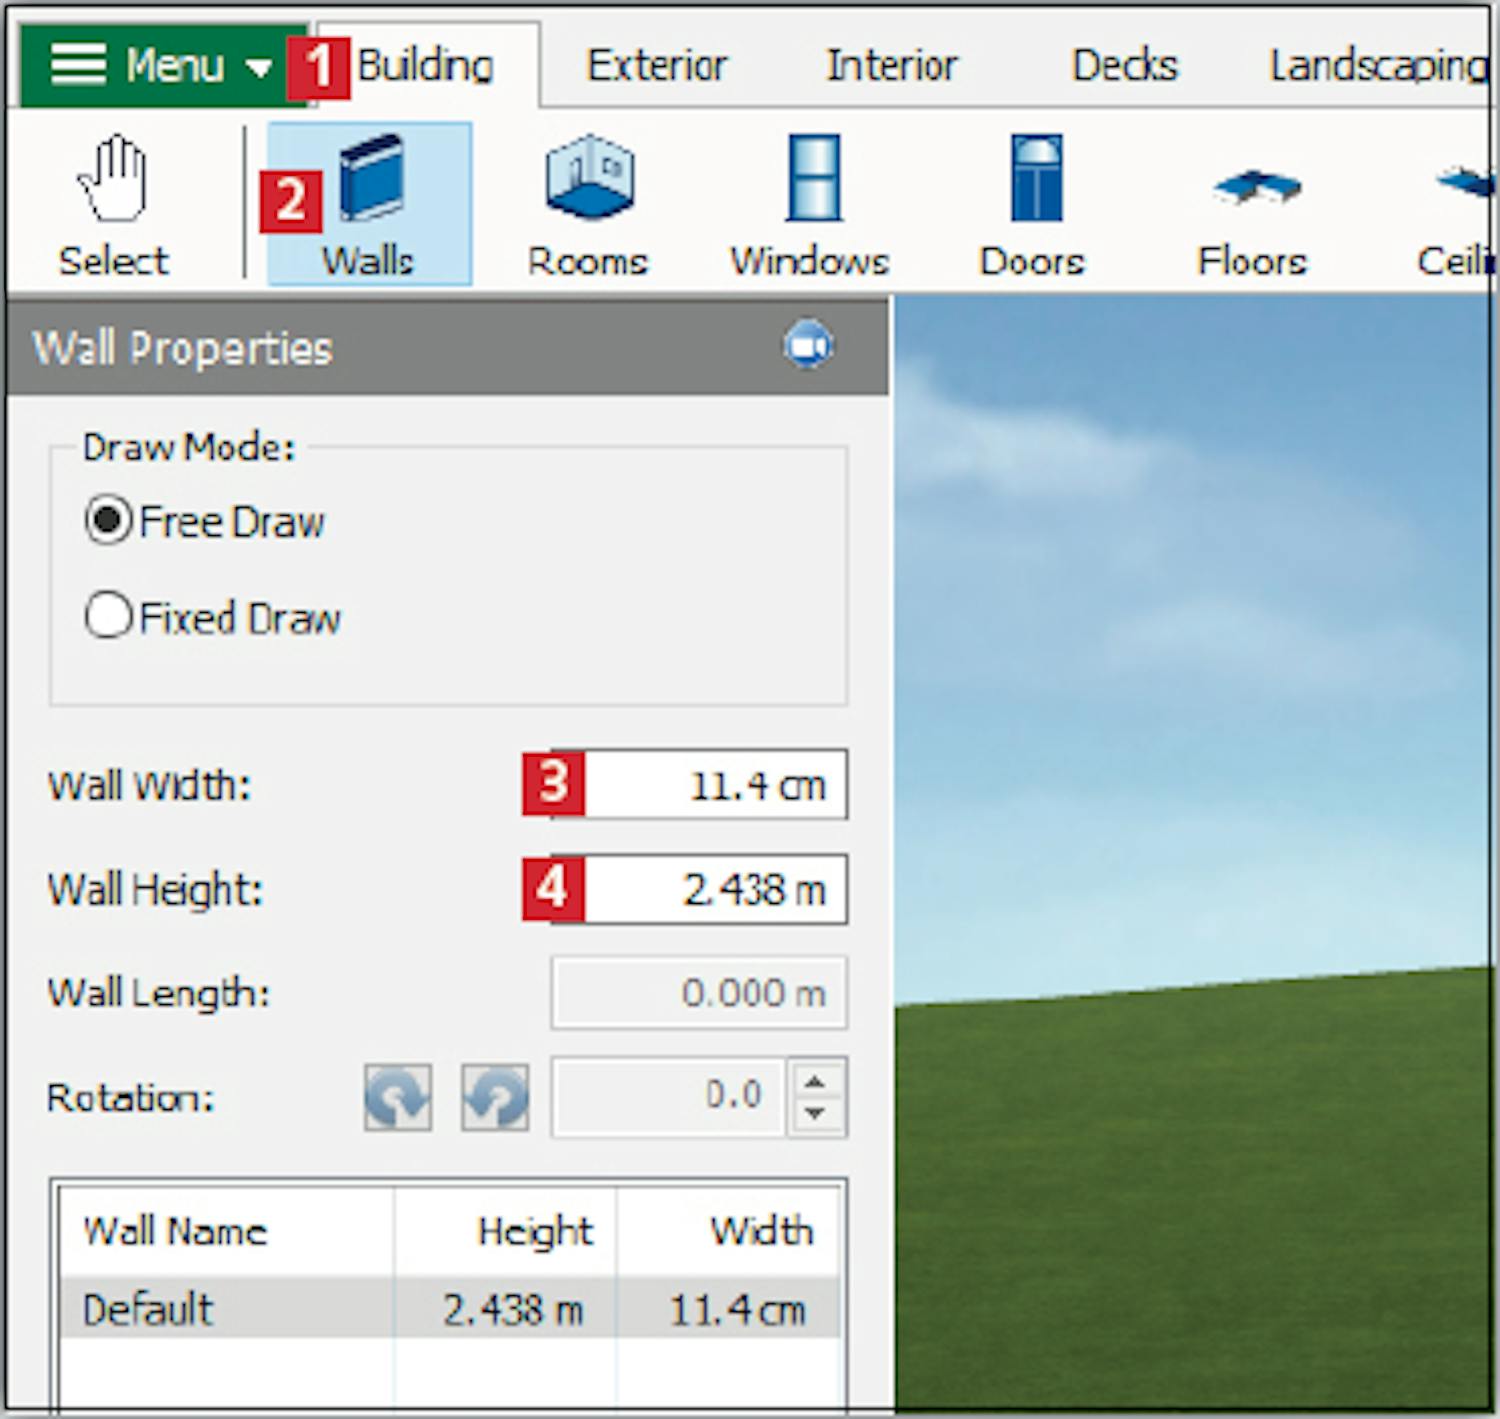Switch to the Exterior tab
The height and width of the screenshot is (1419, 1500).
pos(657,66)
